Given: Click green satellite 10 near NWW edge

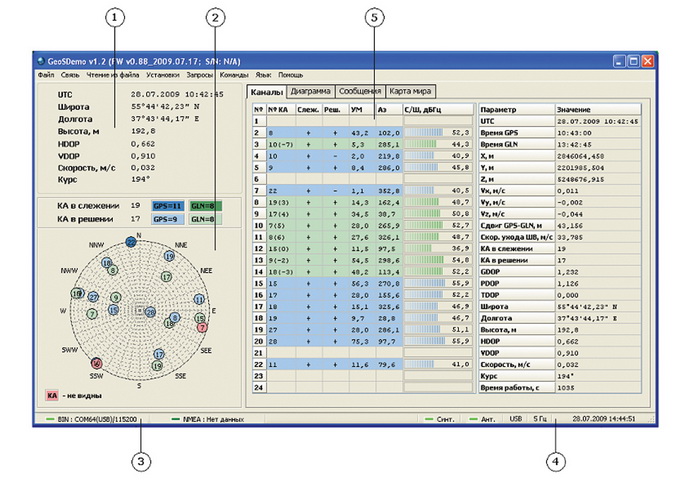Looking at the screenshot, I should (77, 293).
